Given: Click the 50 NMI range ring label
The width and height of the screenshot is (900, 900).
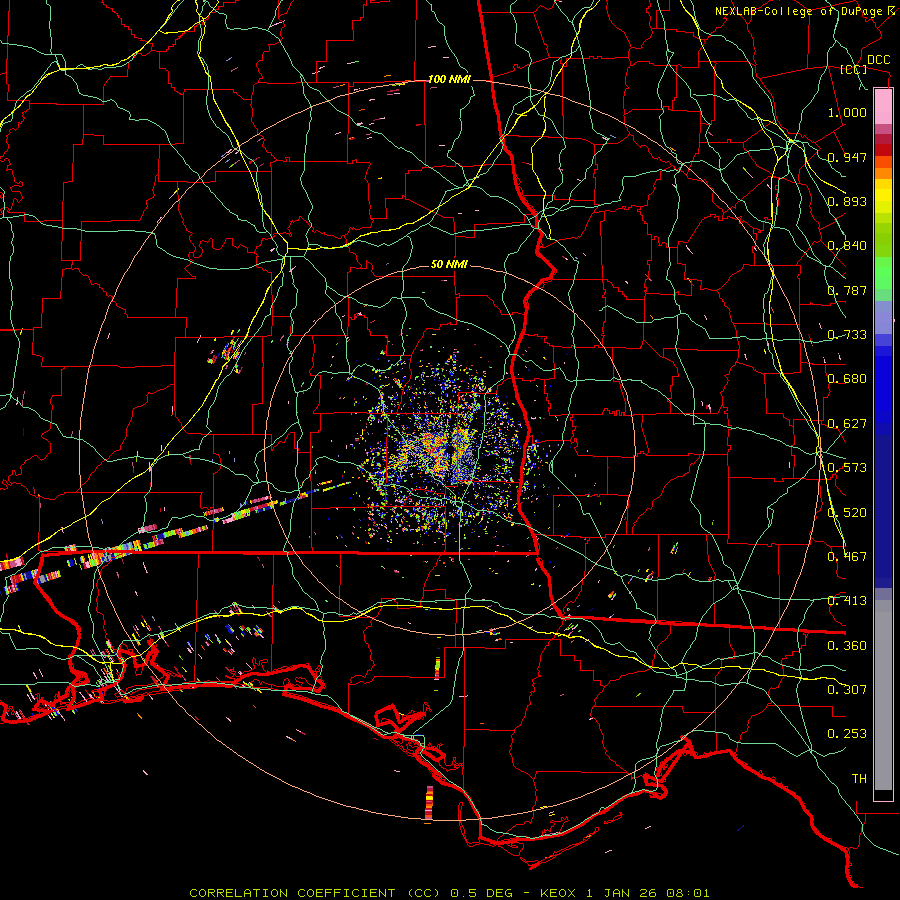Looking at the screenshot, I should point(449,265).
